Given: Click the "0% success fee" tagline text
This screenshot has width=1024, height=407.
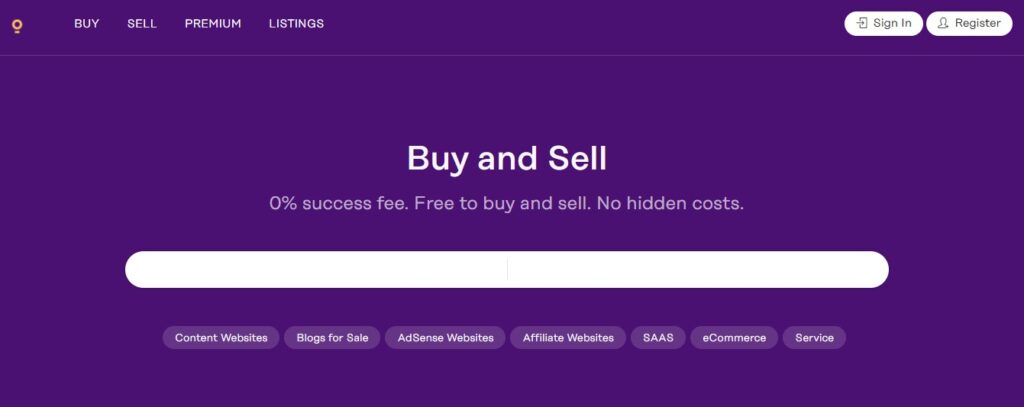Looking at the screenshot, I should click(x=507, y=203).
